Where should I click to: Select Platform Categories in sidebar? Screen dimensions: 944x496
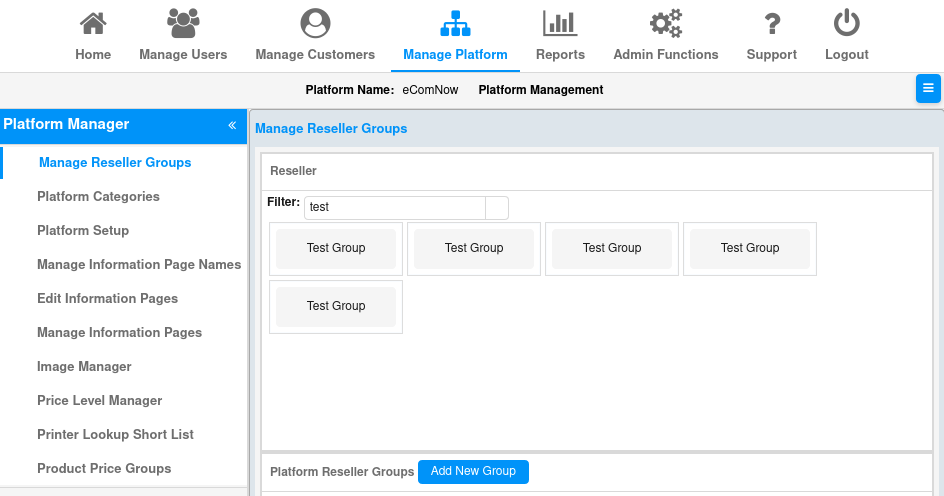98,197
